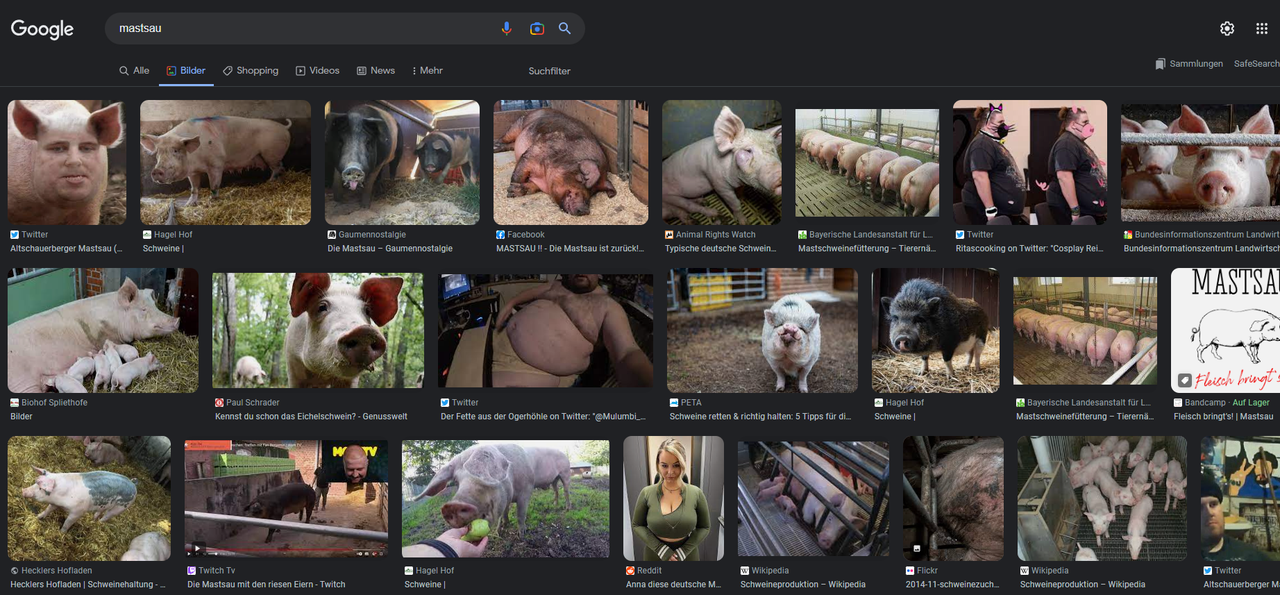This screenshot has width=1280, height=595.
Task: Click 'MASTSAU !! - Die Mastsau ist zurück' caption
Action: [570, 249]
